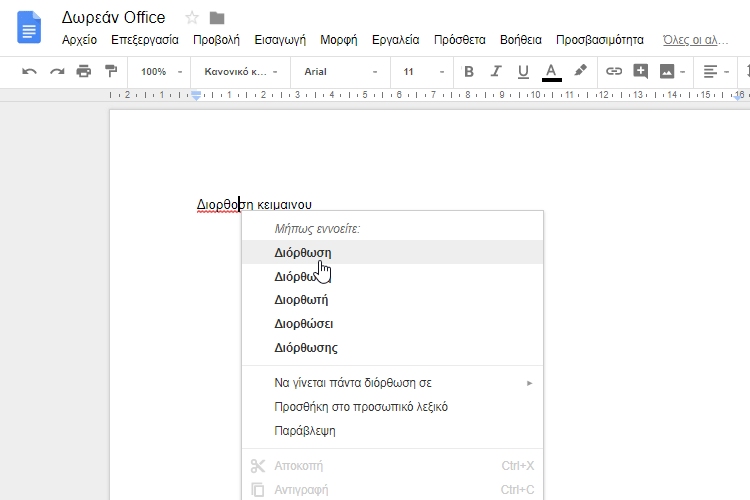Viewport: 750px width, 500px height.
Task: Star the Δωρεάν Office document
Action: click(x=192, y=18)
